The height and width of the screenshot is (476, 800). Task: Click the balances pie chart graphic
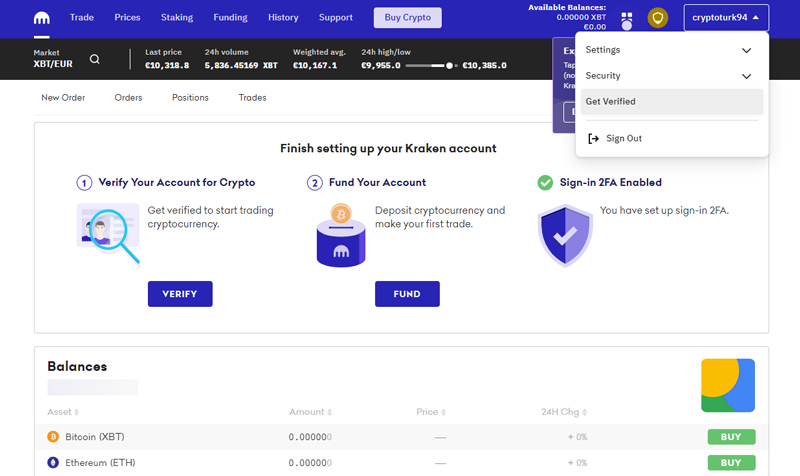coord(728,385)
